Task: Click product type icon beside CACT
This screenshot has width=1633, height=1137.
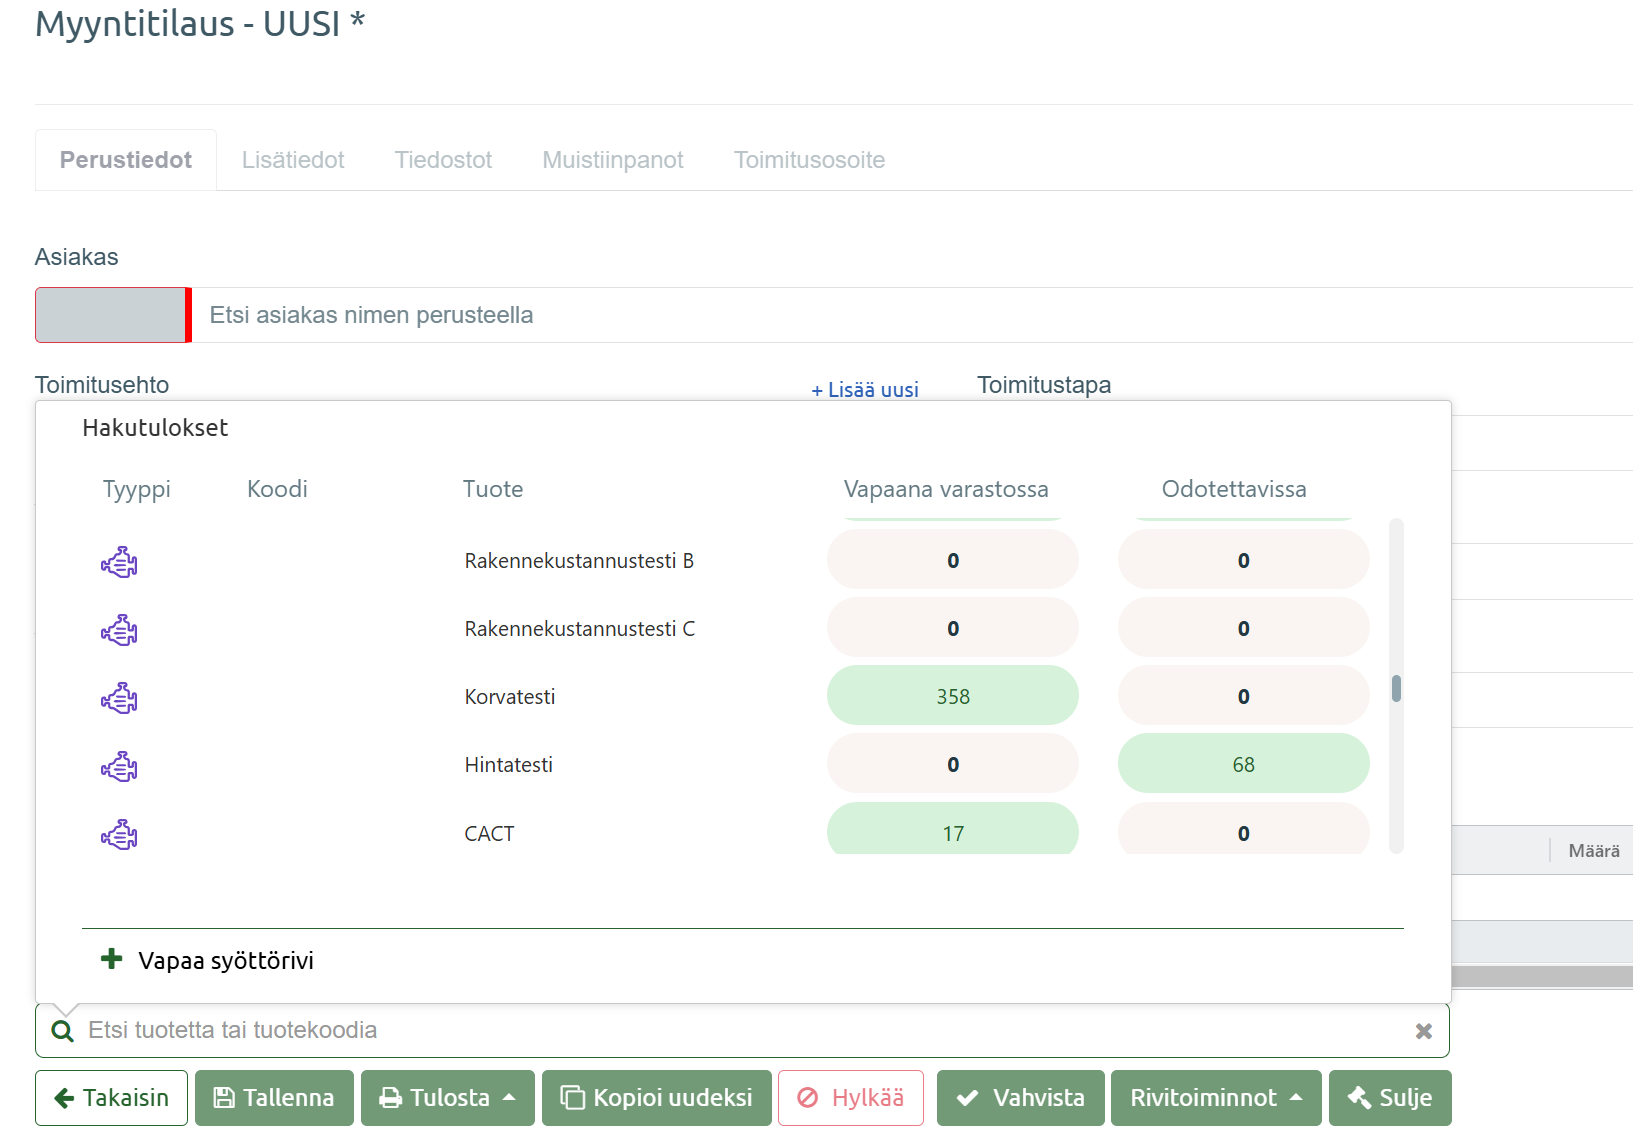Action: (x=119, y=835)
